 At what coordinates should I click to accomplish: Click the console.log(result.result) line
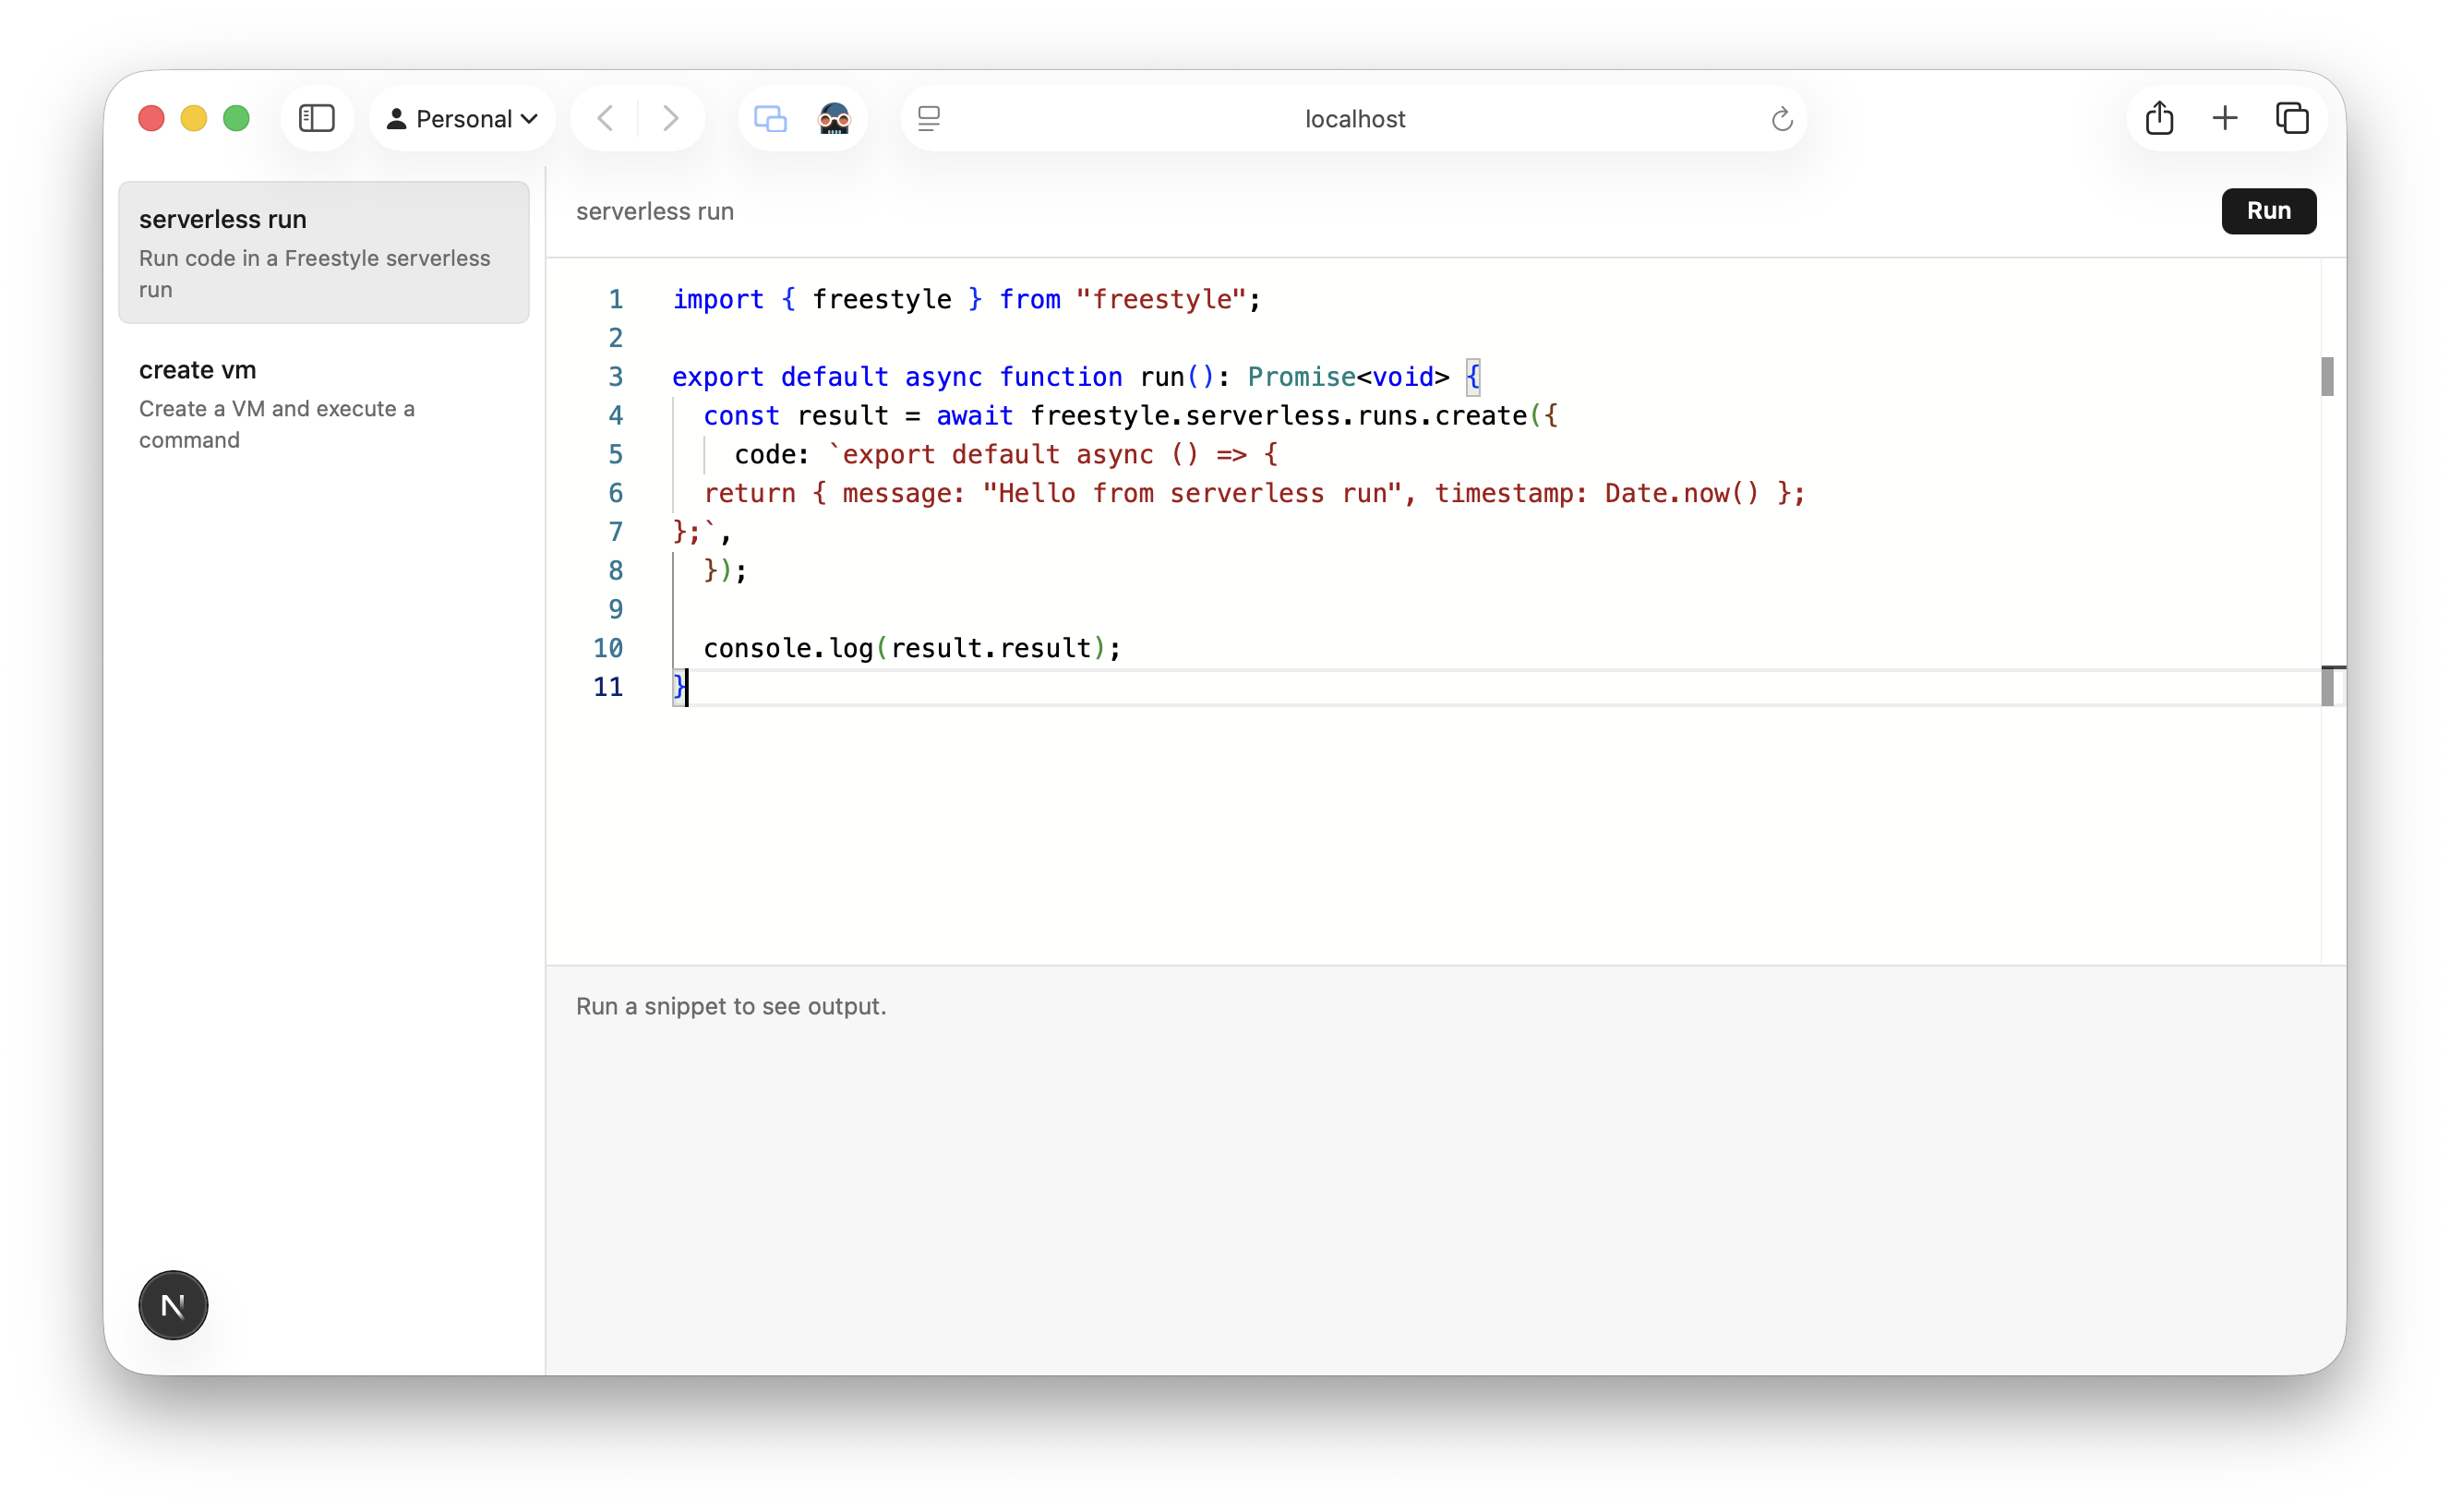[x=912, y=648]
